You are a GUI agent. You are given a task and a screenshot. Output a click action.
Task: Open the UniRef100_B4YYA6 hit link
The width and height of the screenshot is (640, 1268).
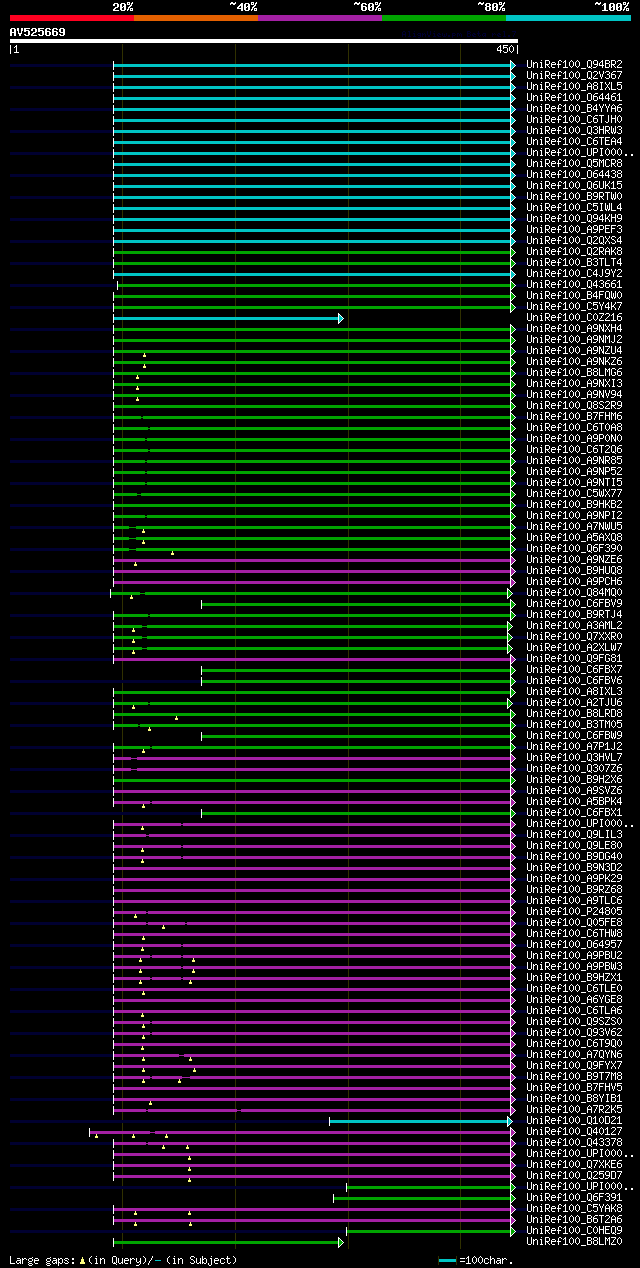coord(574,108)
